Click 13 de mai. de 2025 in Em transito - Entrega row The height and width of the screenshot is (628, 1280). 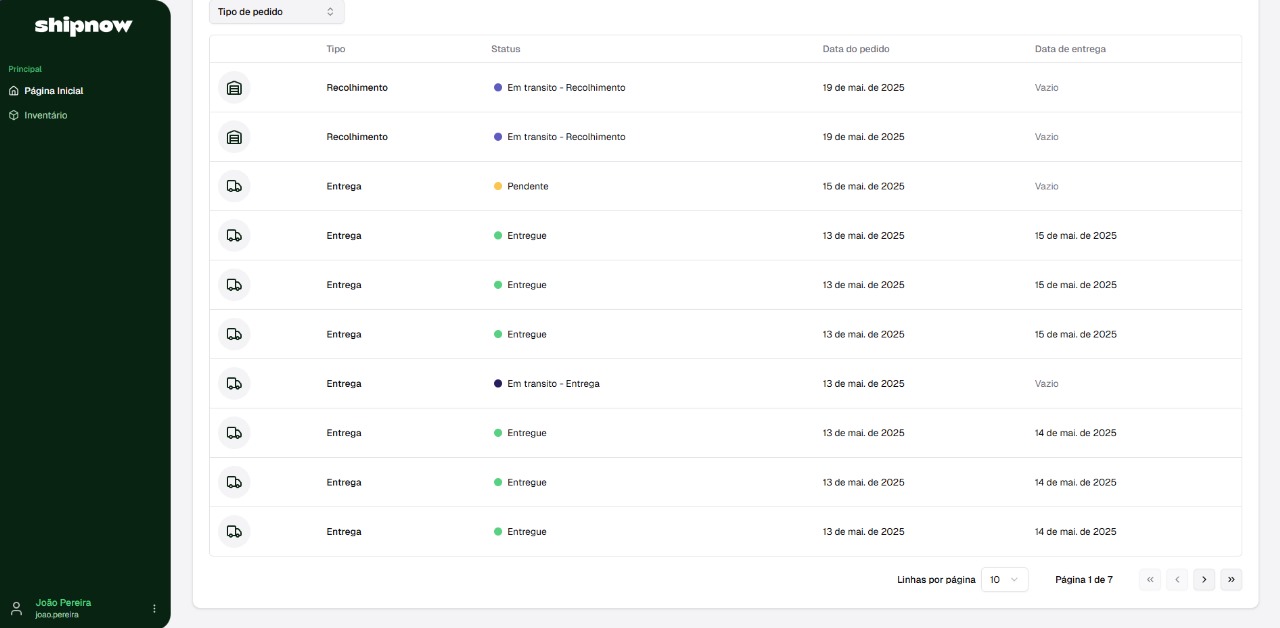click(864, 384)
